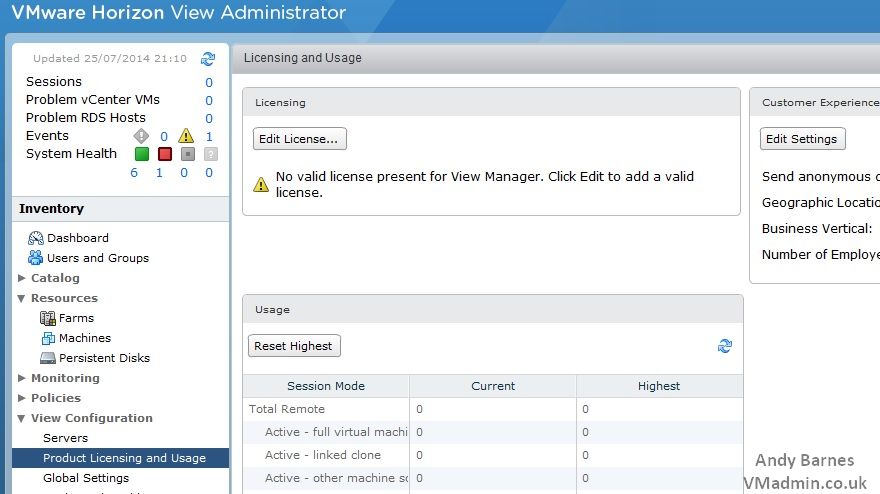This screenshot has height=494, width=880.
Task: Click the Edit Settings button
Action: [803, 139]
